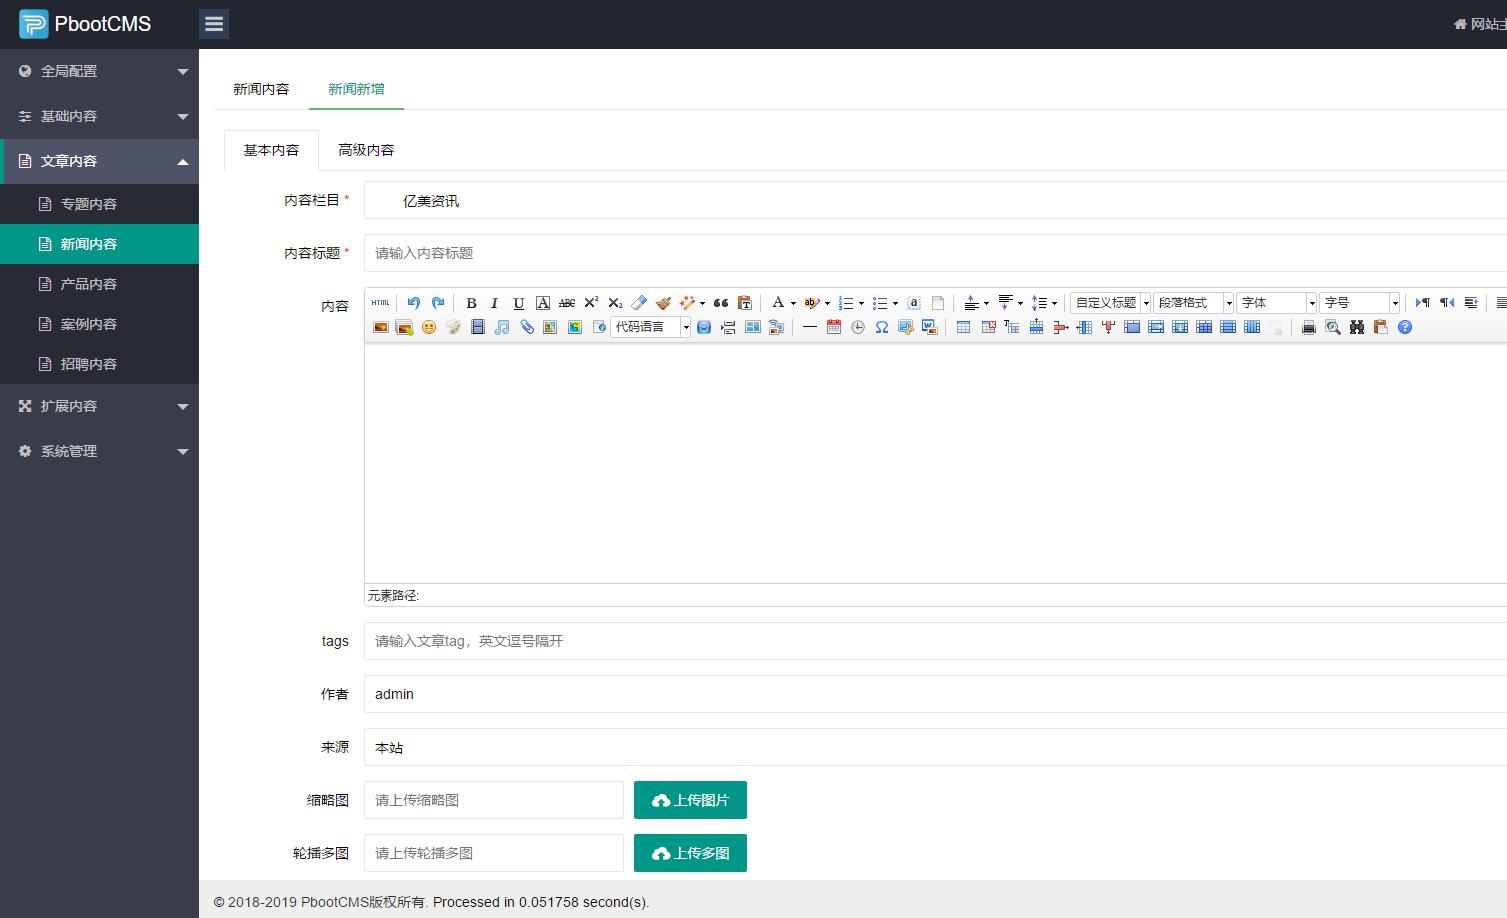Attach a file with paperclip icon

[526, 327]
